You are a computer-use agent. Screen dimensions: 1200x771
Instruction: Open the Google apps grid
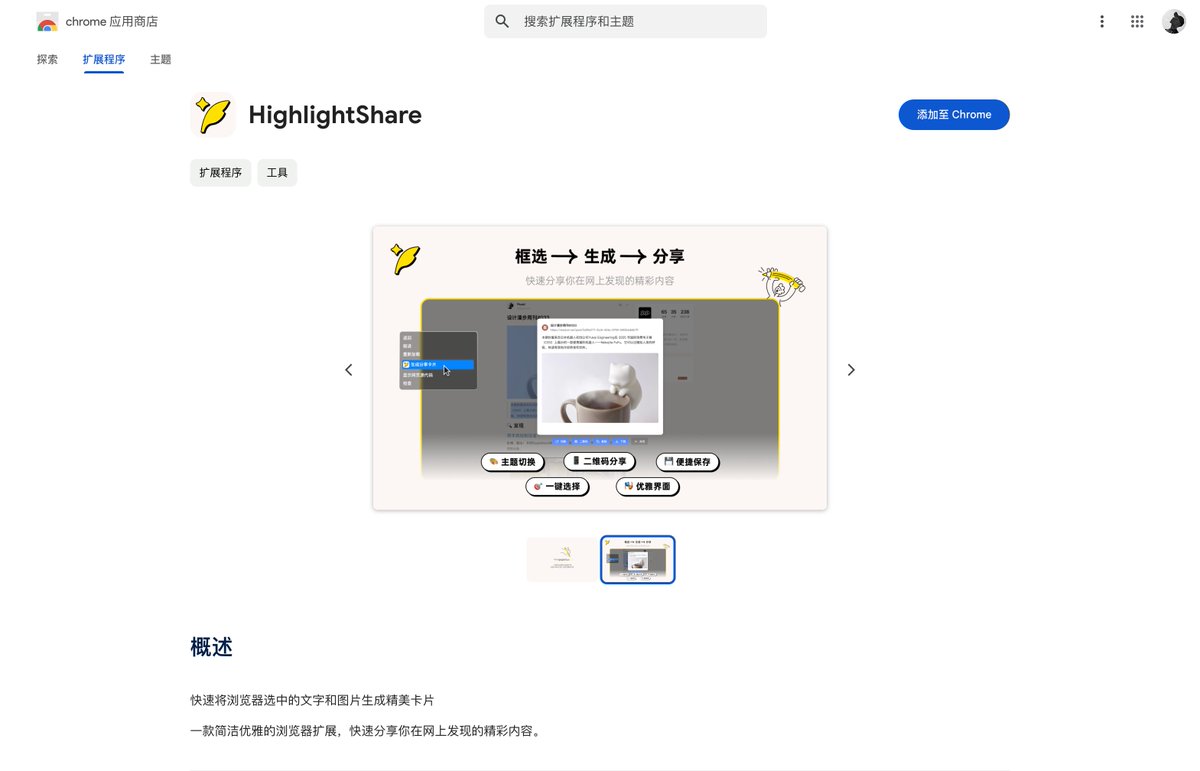tap(1137, 21)
